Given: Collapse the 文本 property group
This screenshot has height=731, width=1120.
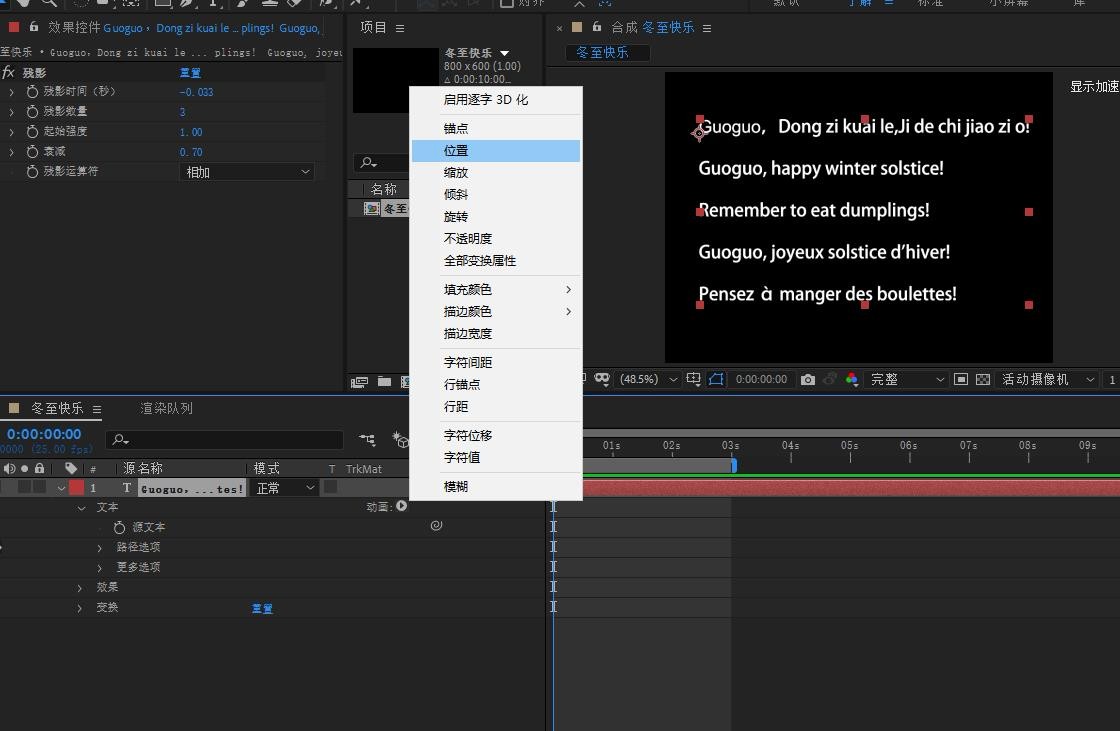Looking at the screenshot, I should tap(81, 508).
